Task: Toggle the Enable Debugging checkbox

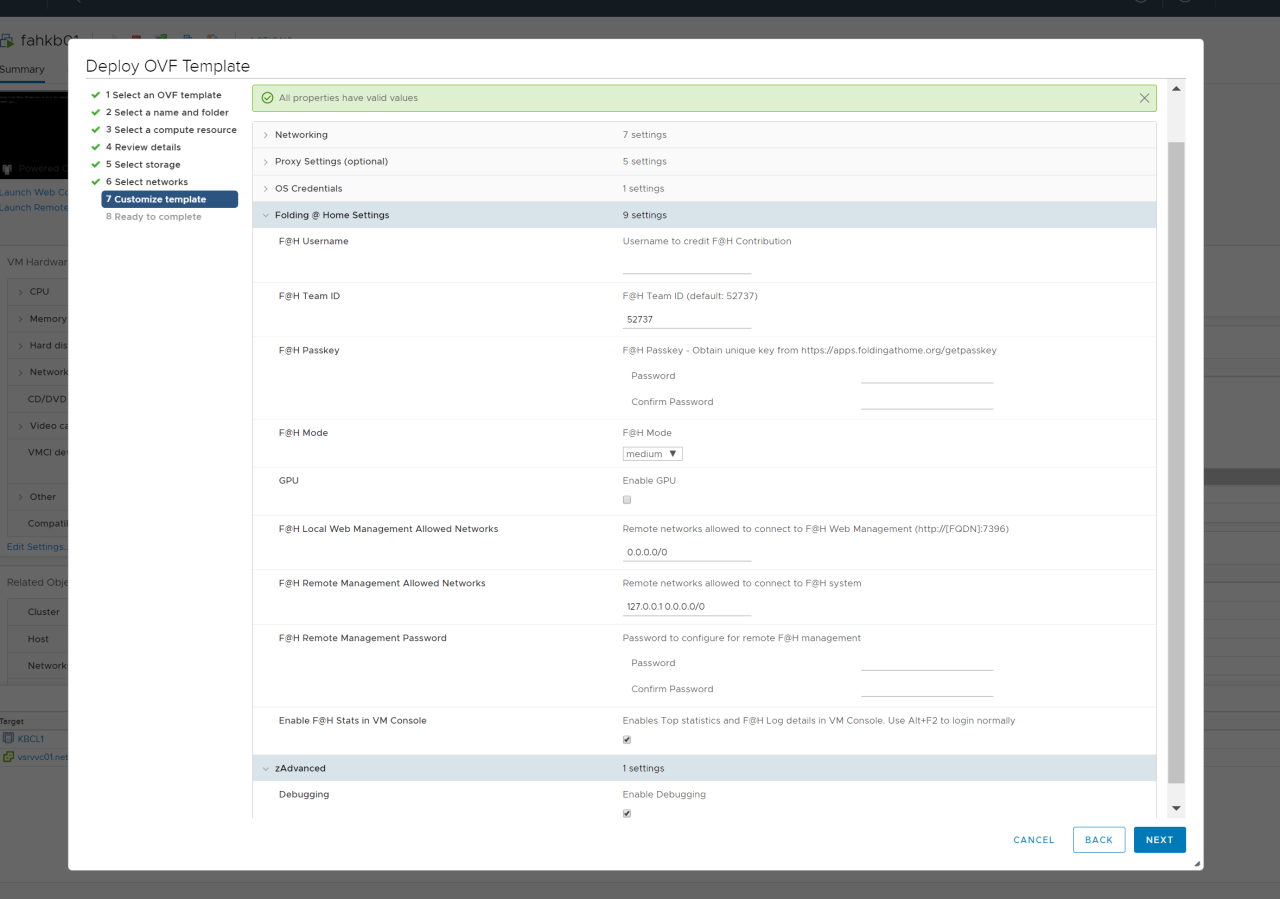Action: point(627,814)
